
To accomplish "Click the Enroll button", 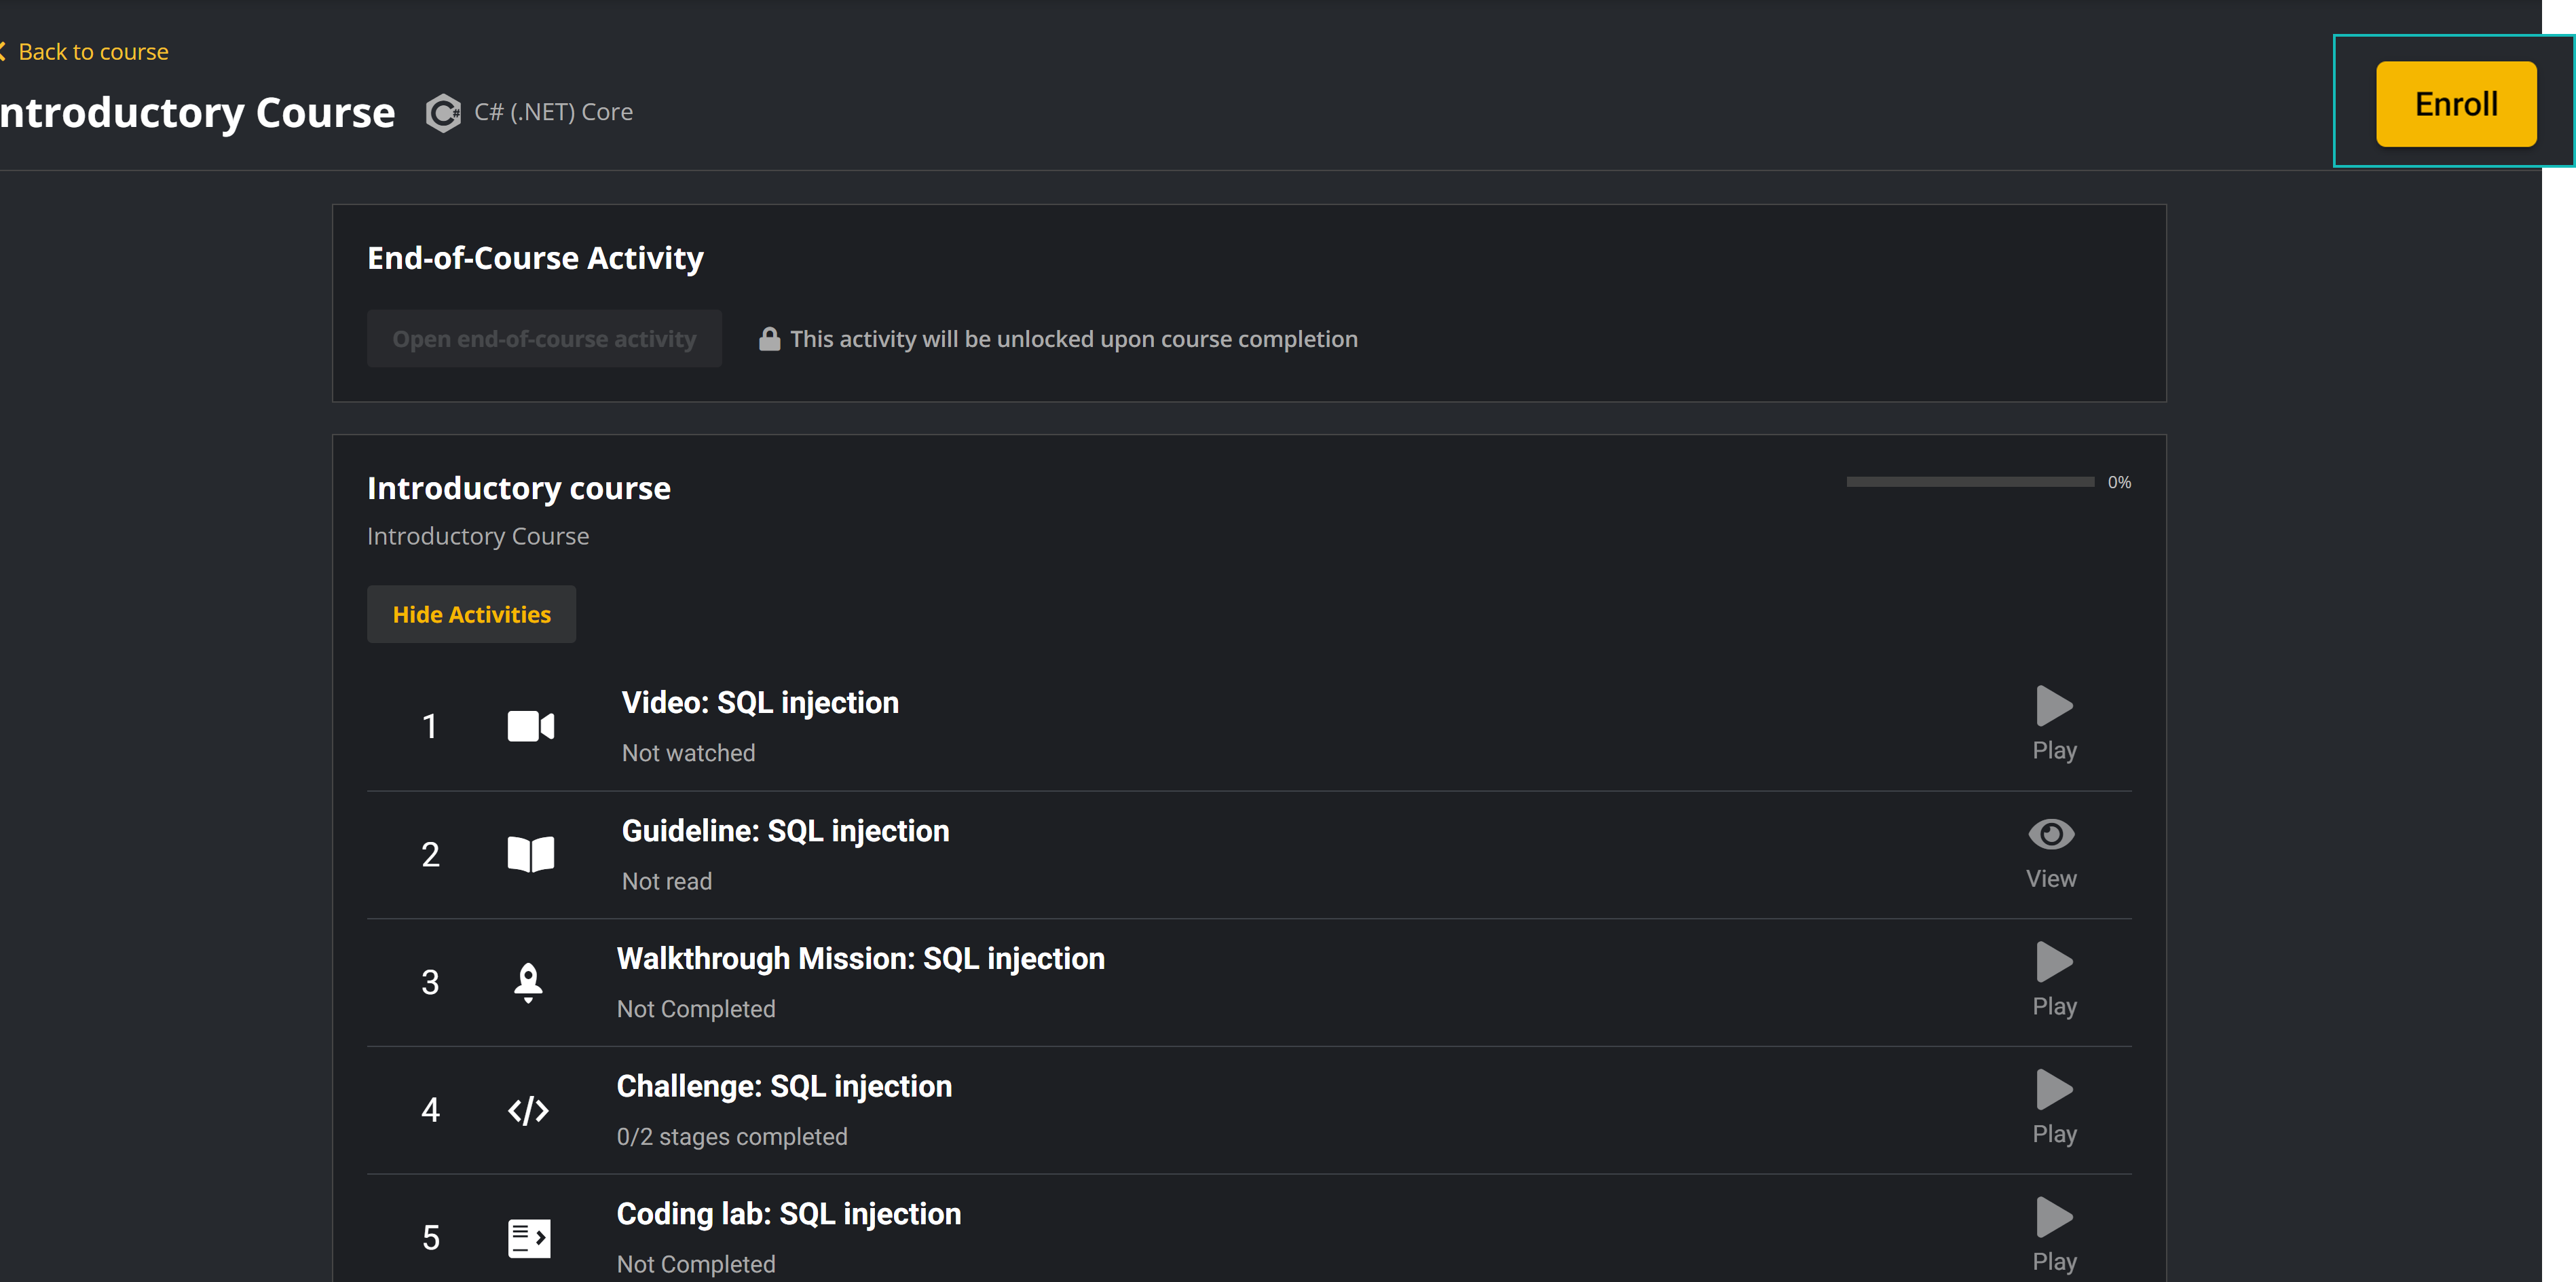I will 2455,104.
